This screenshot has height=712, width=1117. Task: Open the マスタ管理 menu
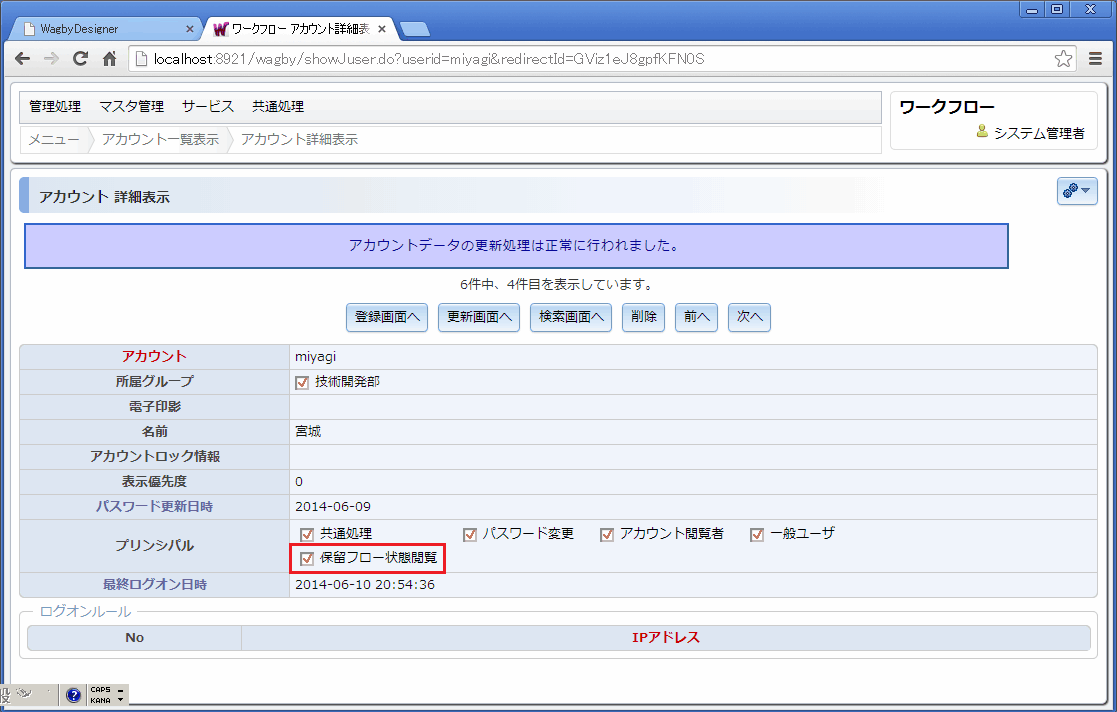pos(131,106)
